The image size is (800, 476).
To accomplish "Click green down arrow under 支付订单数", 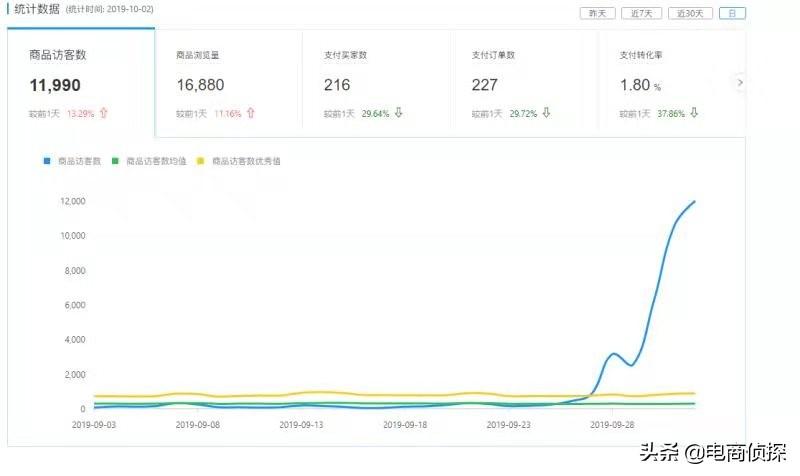I will pyautogui.click(x=545, y=113).
